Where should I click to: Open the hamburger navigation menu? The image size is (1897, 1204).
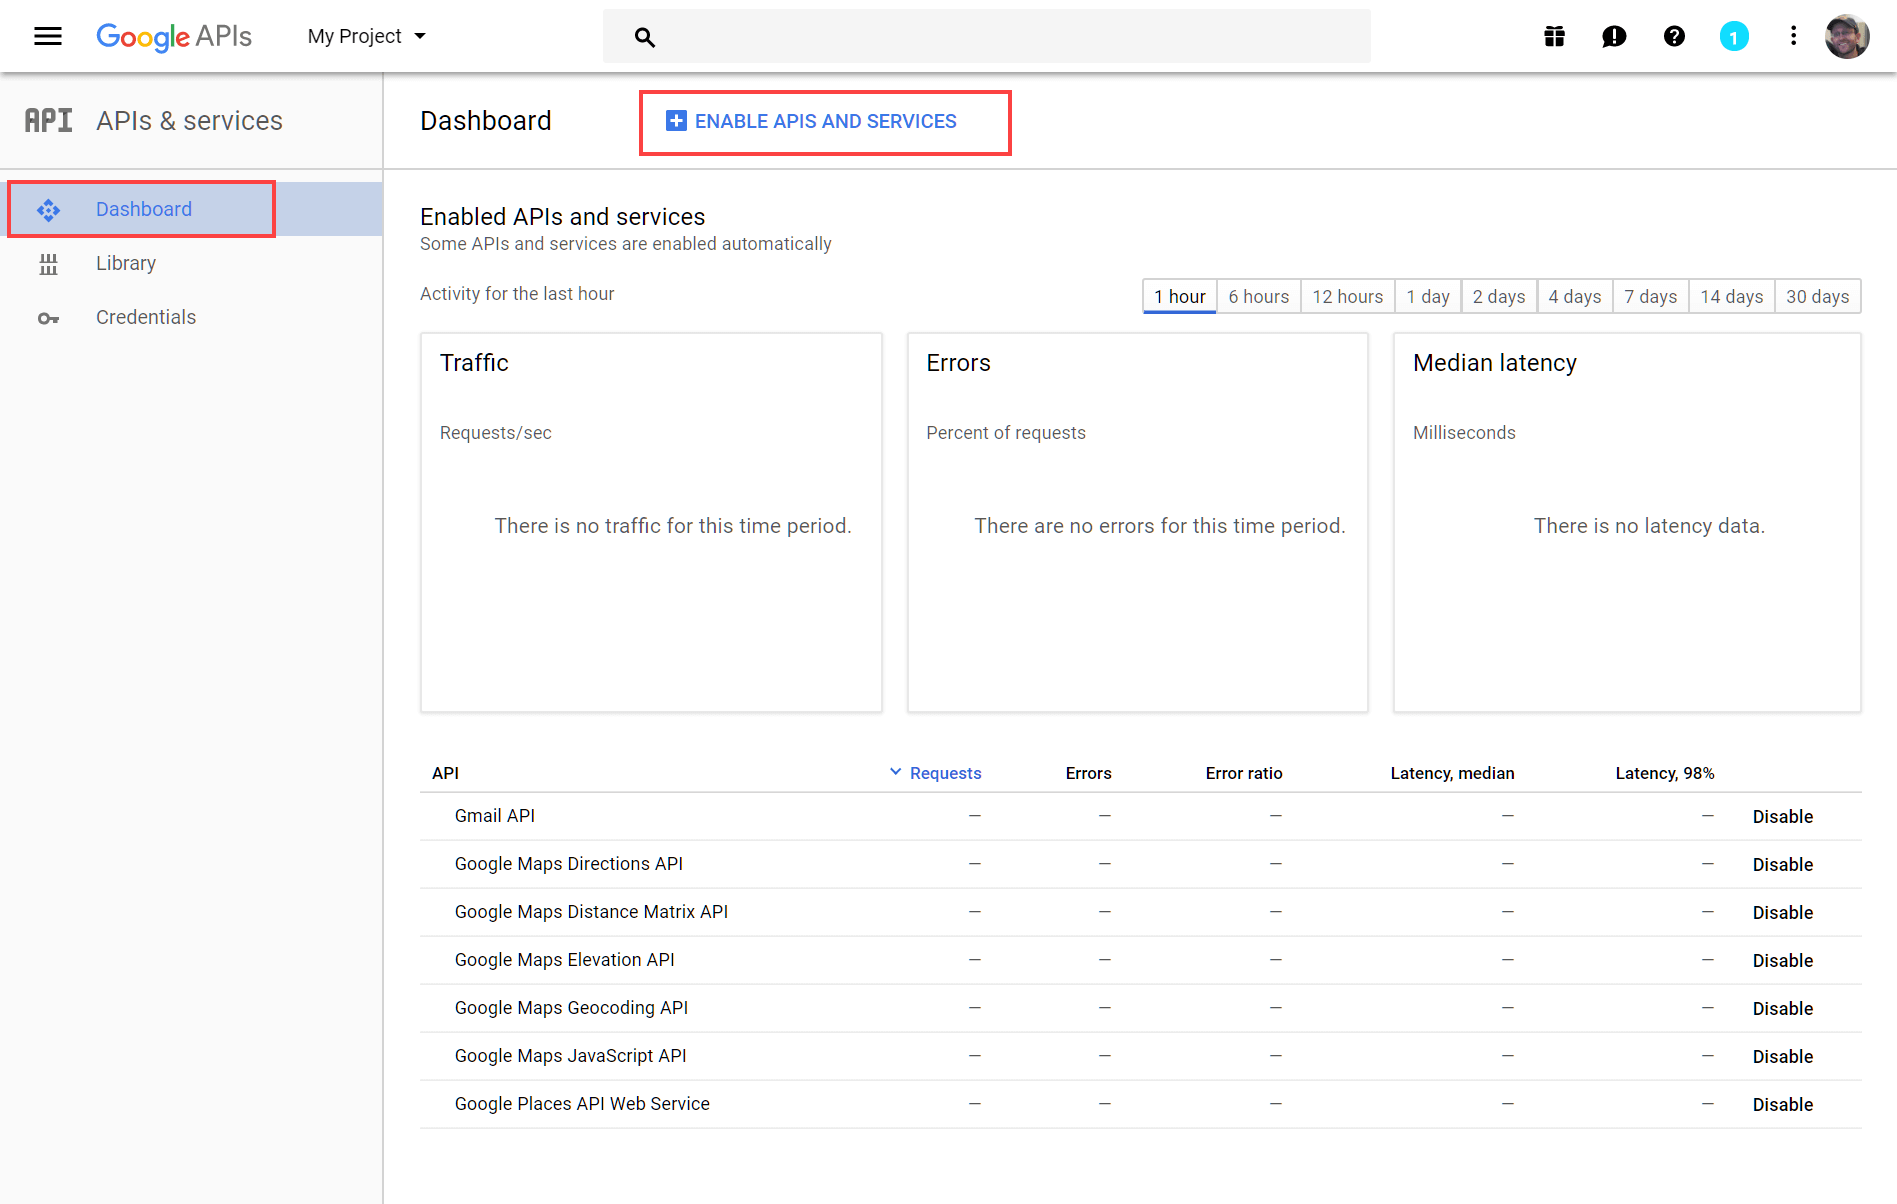(x=48, y=37)
